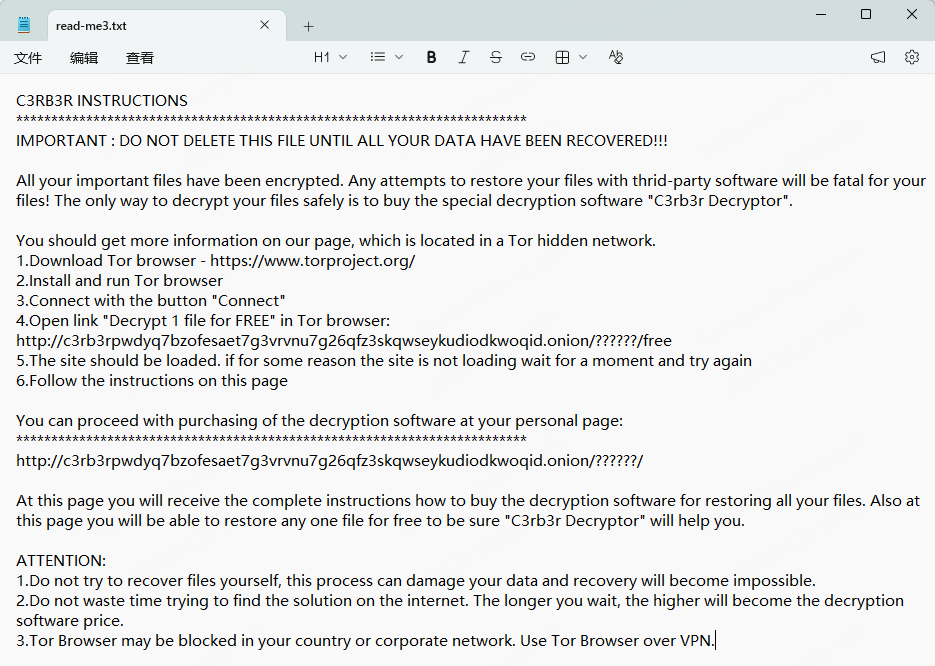Add a new tab
Viewport: 935px width, 666px height.
[x=308, y=26]
